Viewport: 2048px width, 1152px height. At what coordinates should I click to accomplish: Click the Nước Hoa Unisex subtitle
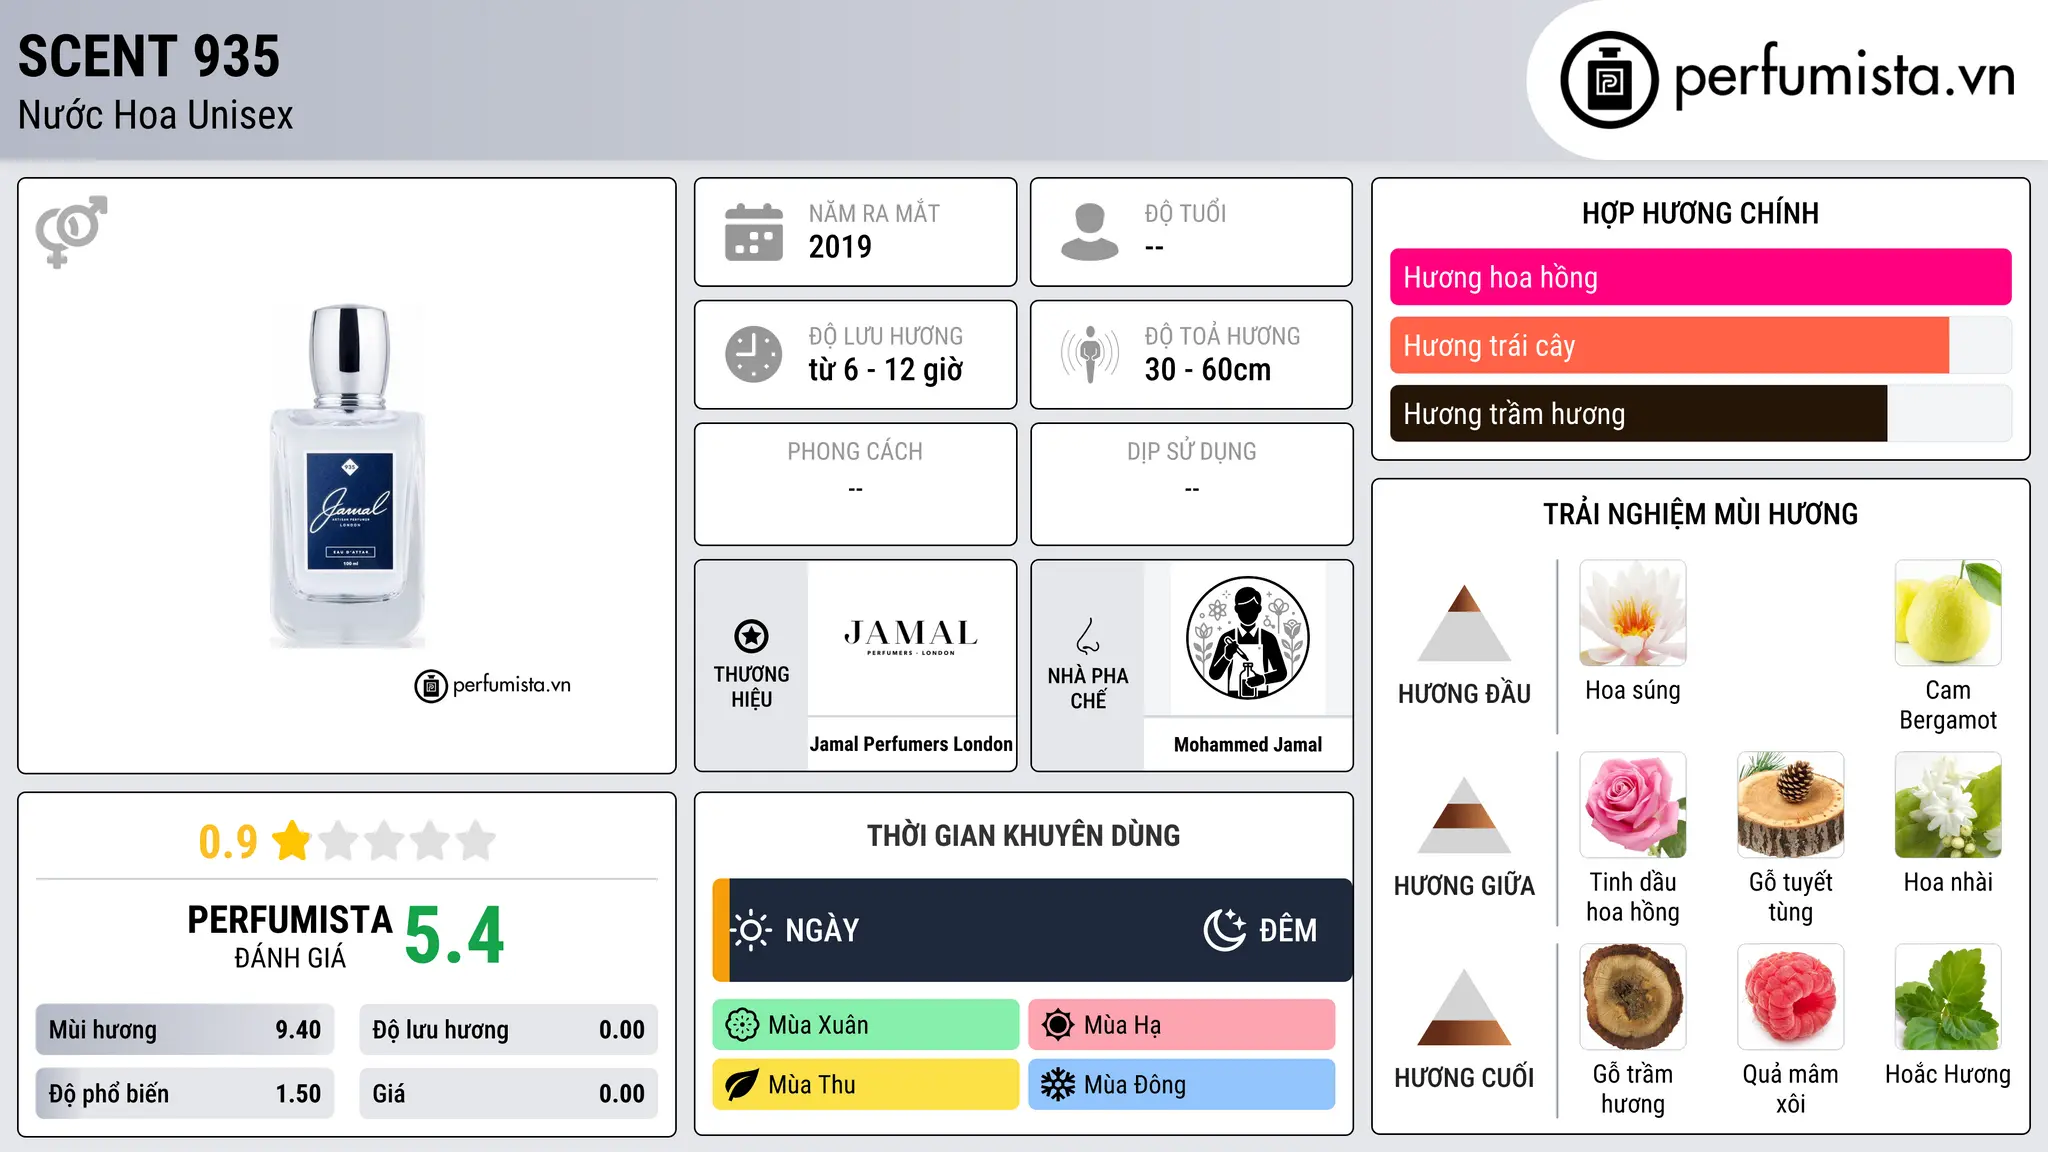pyautogui.click(x=155, y=115)
